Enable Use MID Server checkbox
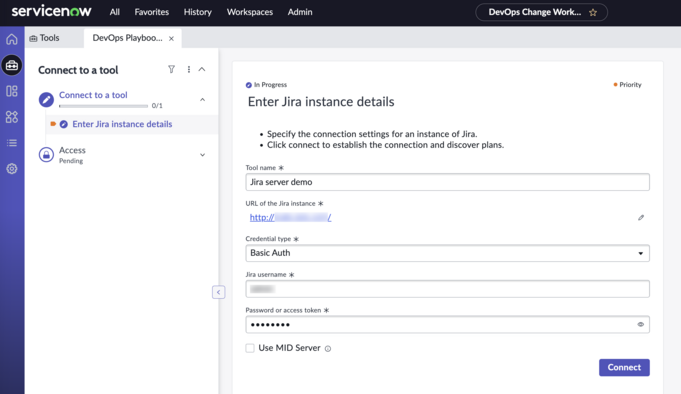Screen dimensions: 681x394 [250, 348]
